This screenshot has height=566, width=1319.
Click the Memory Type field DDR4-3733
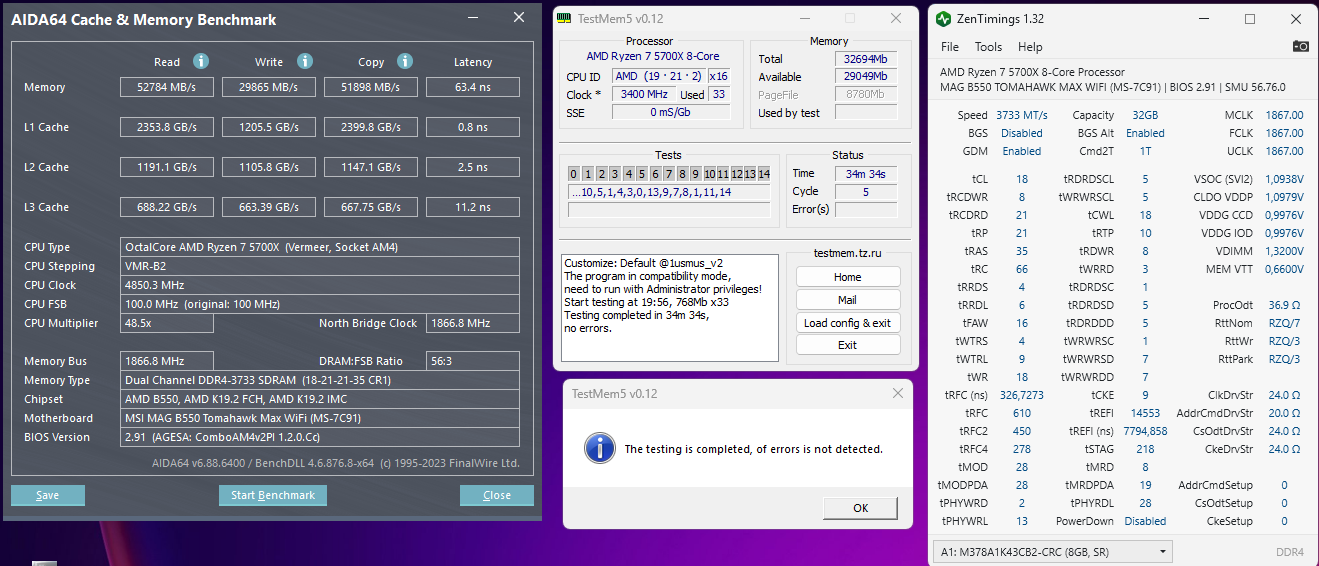click(x=320, y=380)
